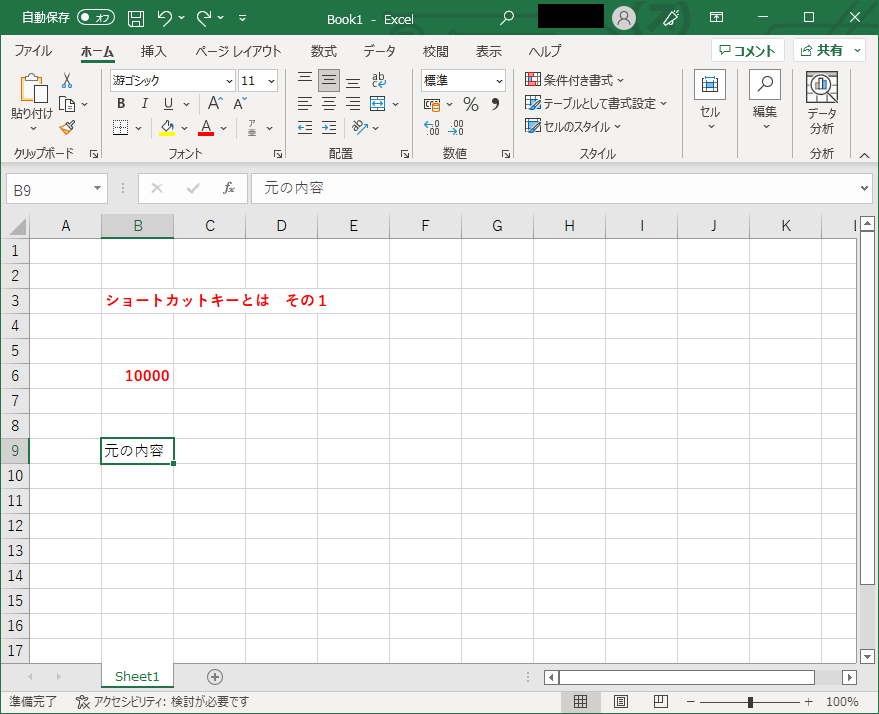The image size is (879, 714).
Task: Click the Borders icon
Action: click(x=121, y=128)
